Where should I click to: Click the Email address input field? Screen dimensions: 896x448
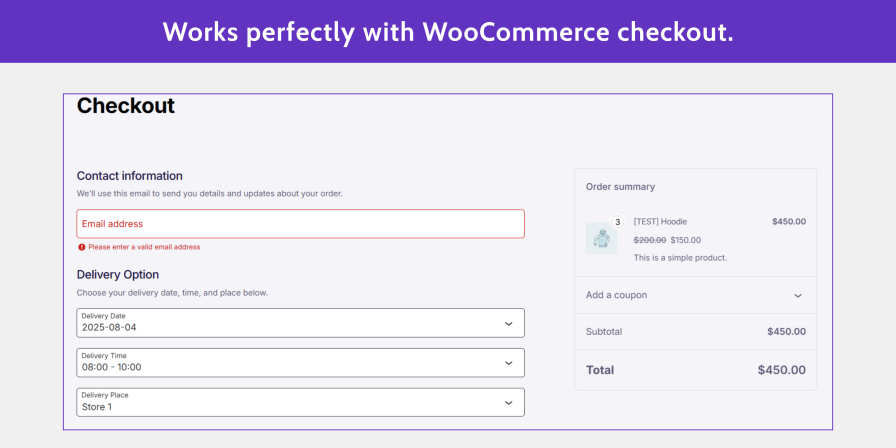pyautogui.click(x=300, y=224)
